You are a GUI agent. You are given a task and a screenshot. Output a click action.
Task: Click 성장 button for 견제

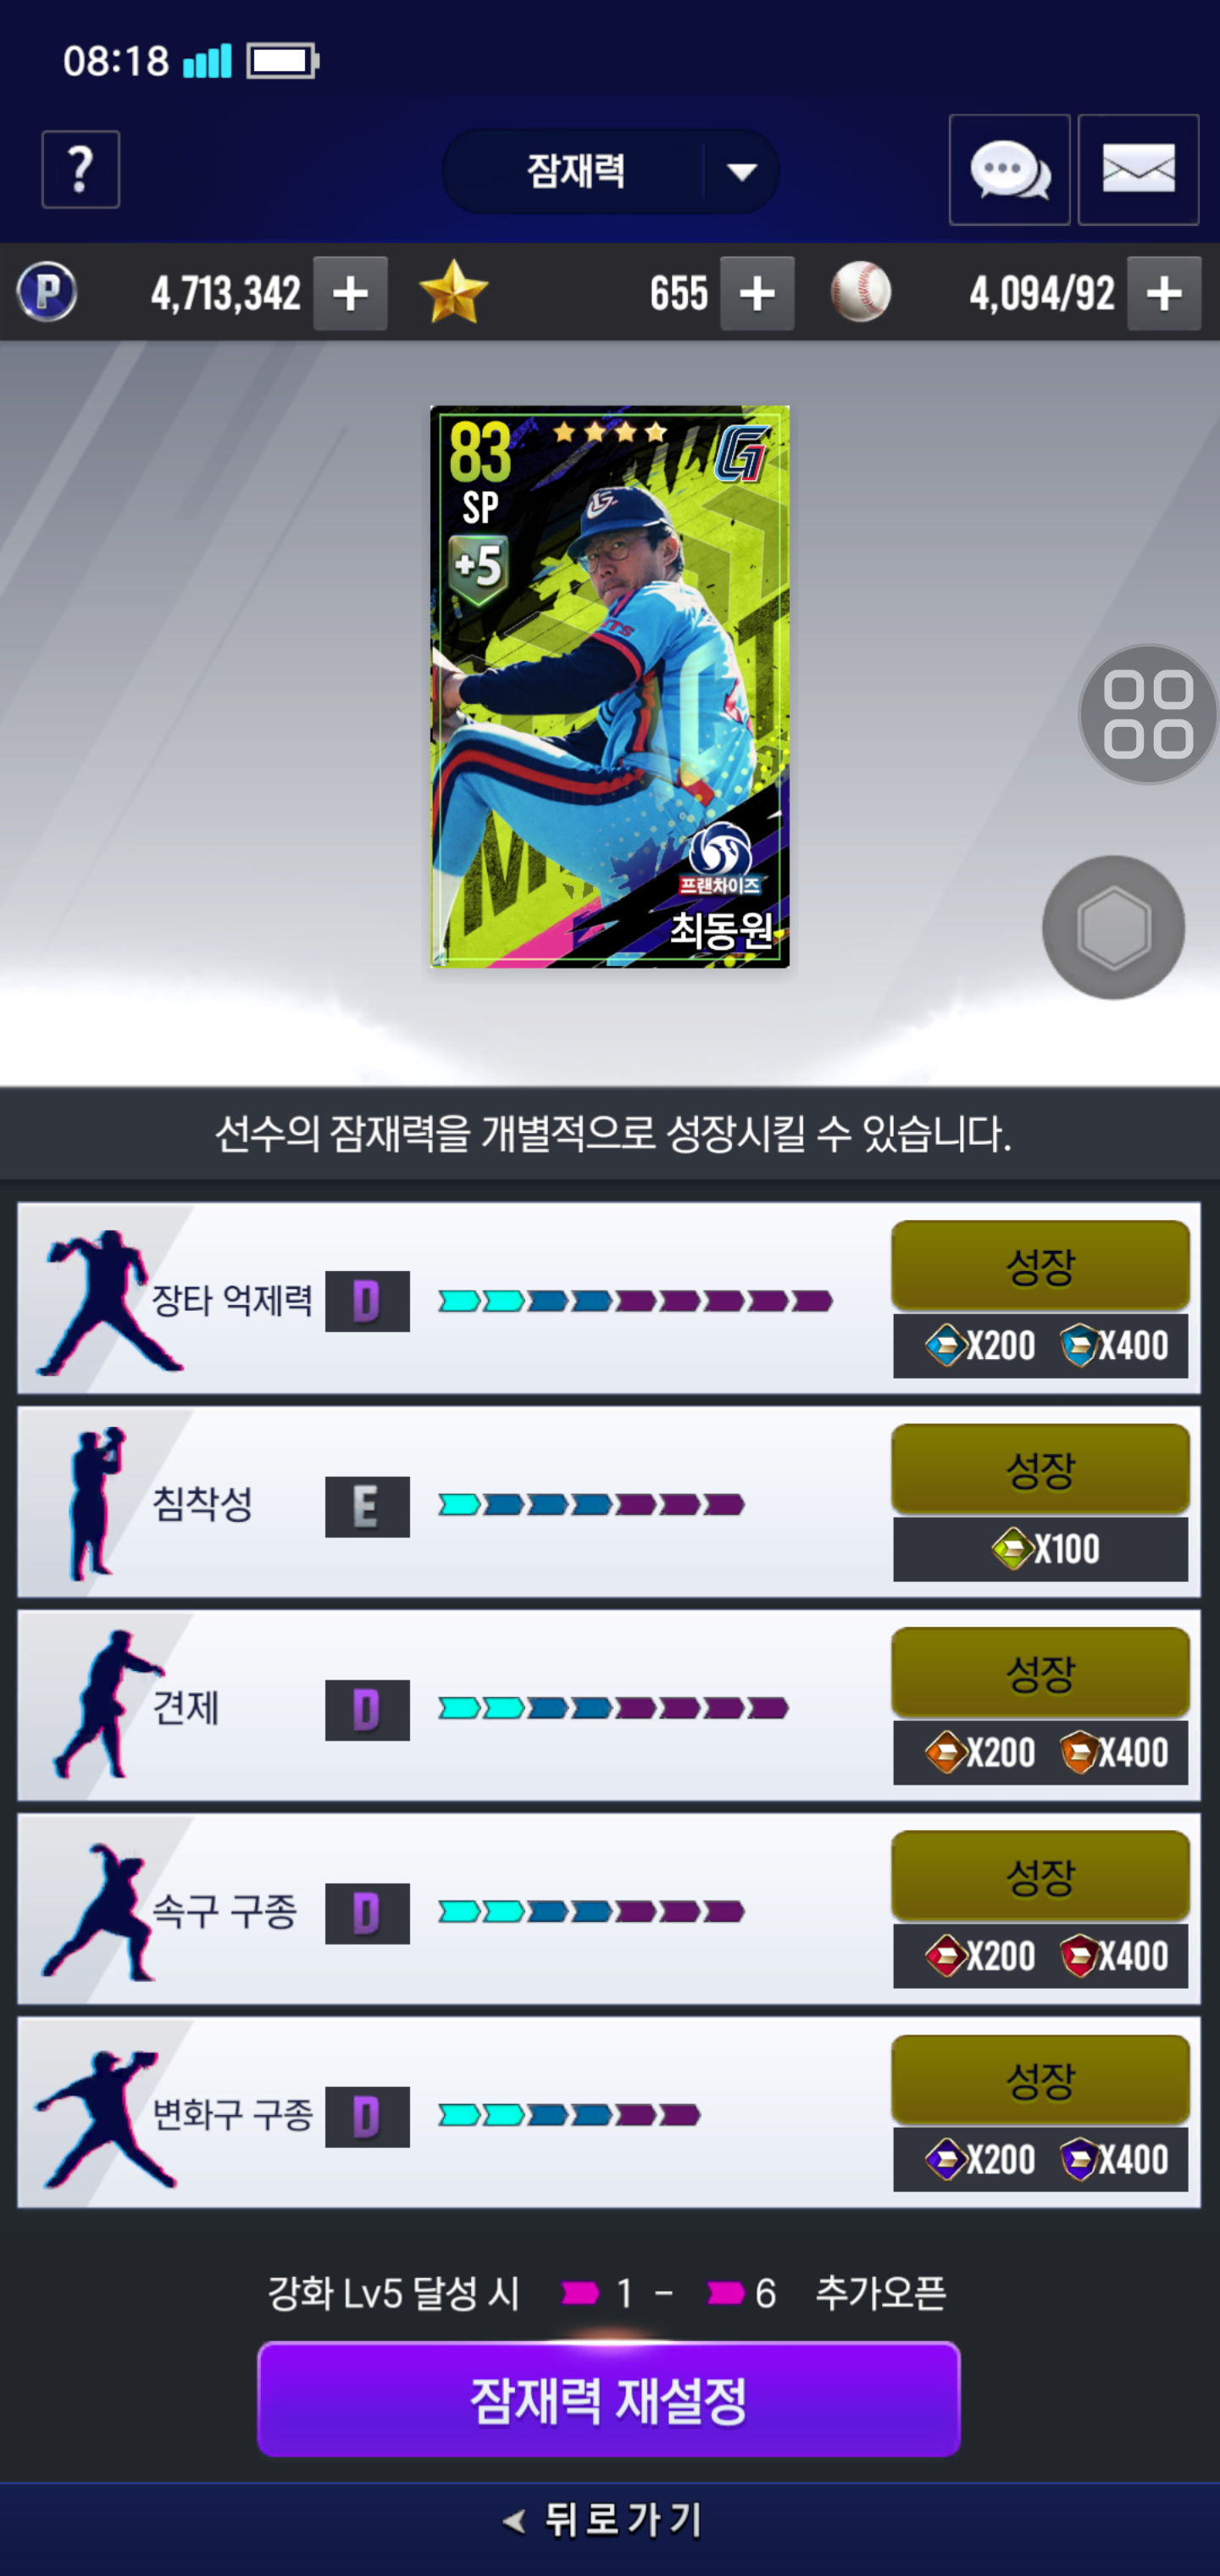(1040, 1673)
